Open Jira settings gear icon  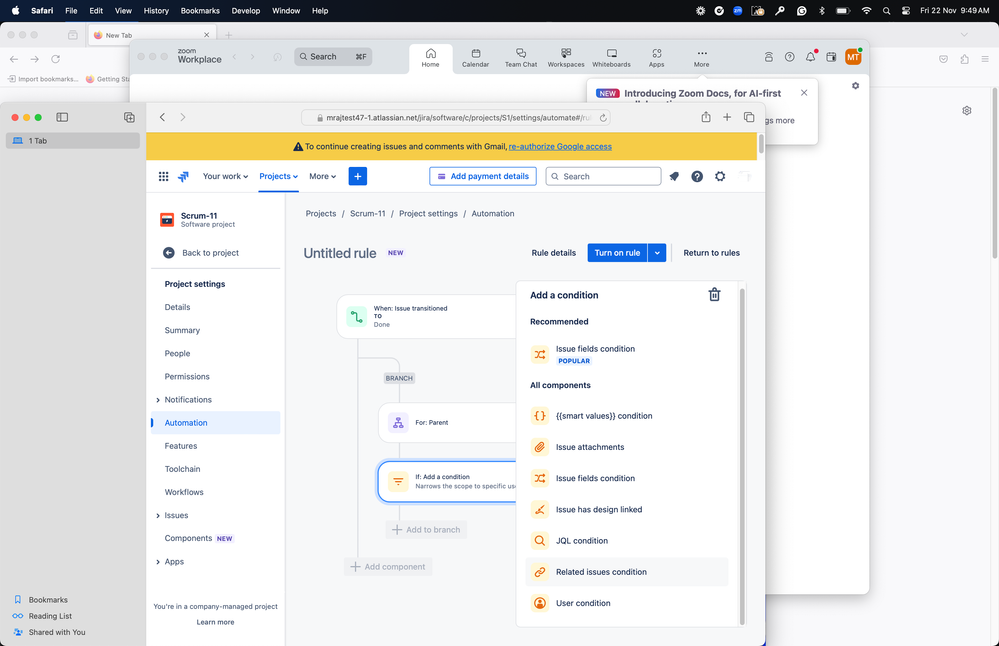[720, 176]
